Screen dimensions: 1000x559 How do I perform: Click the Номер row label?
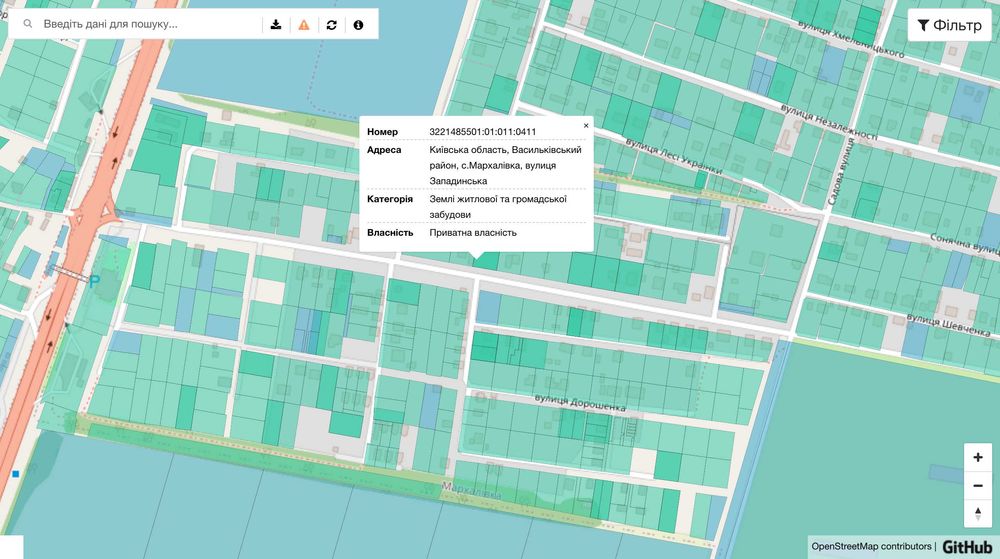pos(383,132)
